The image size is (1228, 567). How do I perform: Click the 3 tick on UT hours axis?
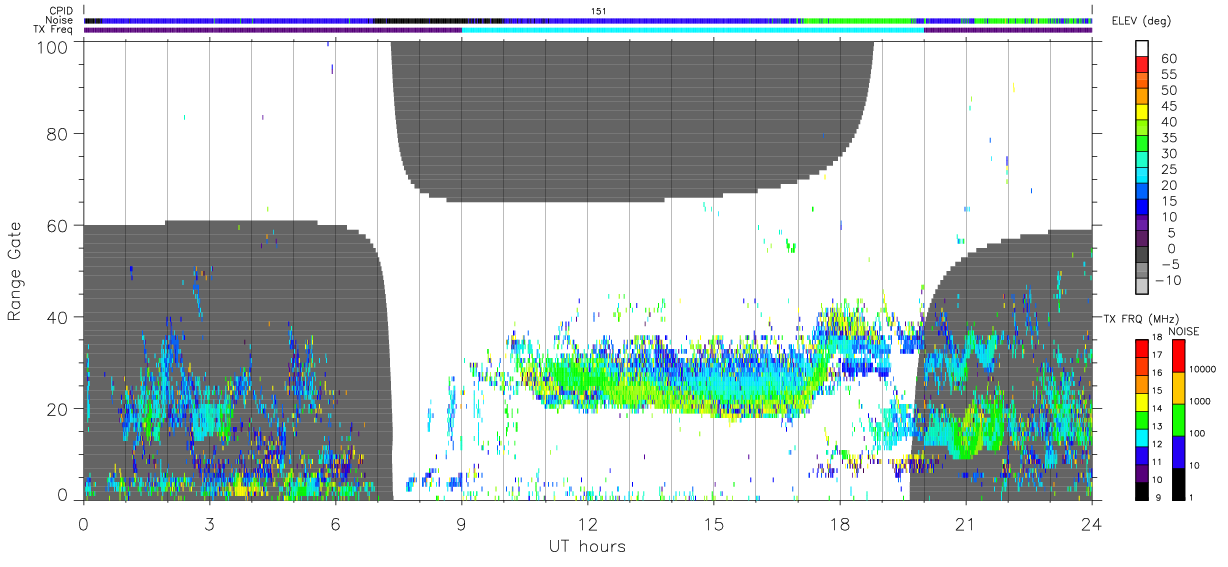tap(209, 524)
